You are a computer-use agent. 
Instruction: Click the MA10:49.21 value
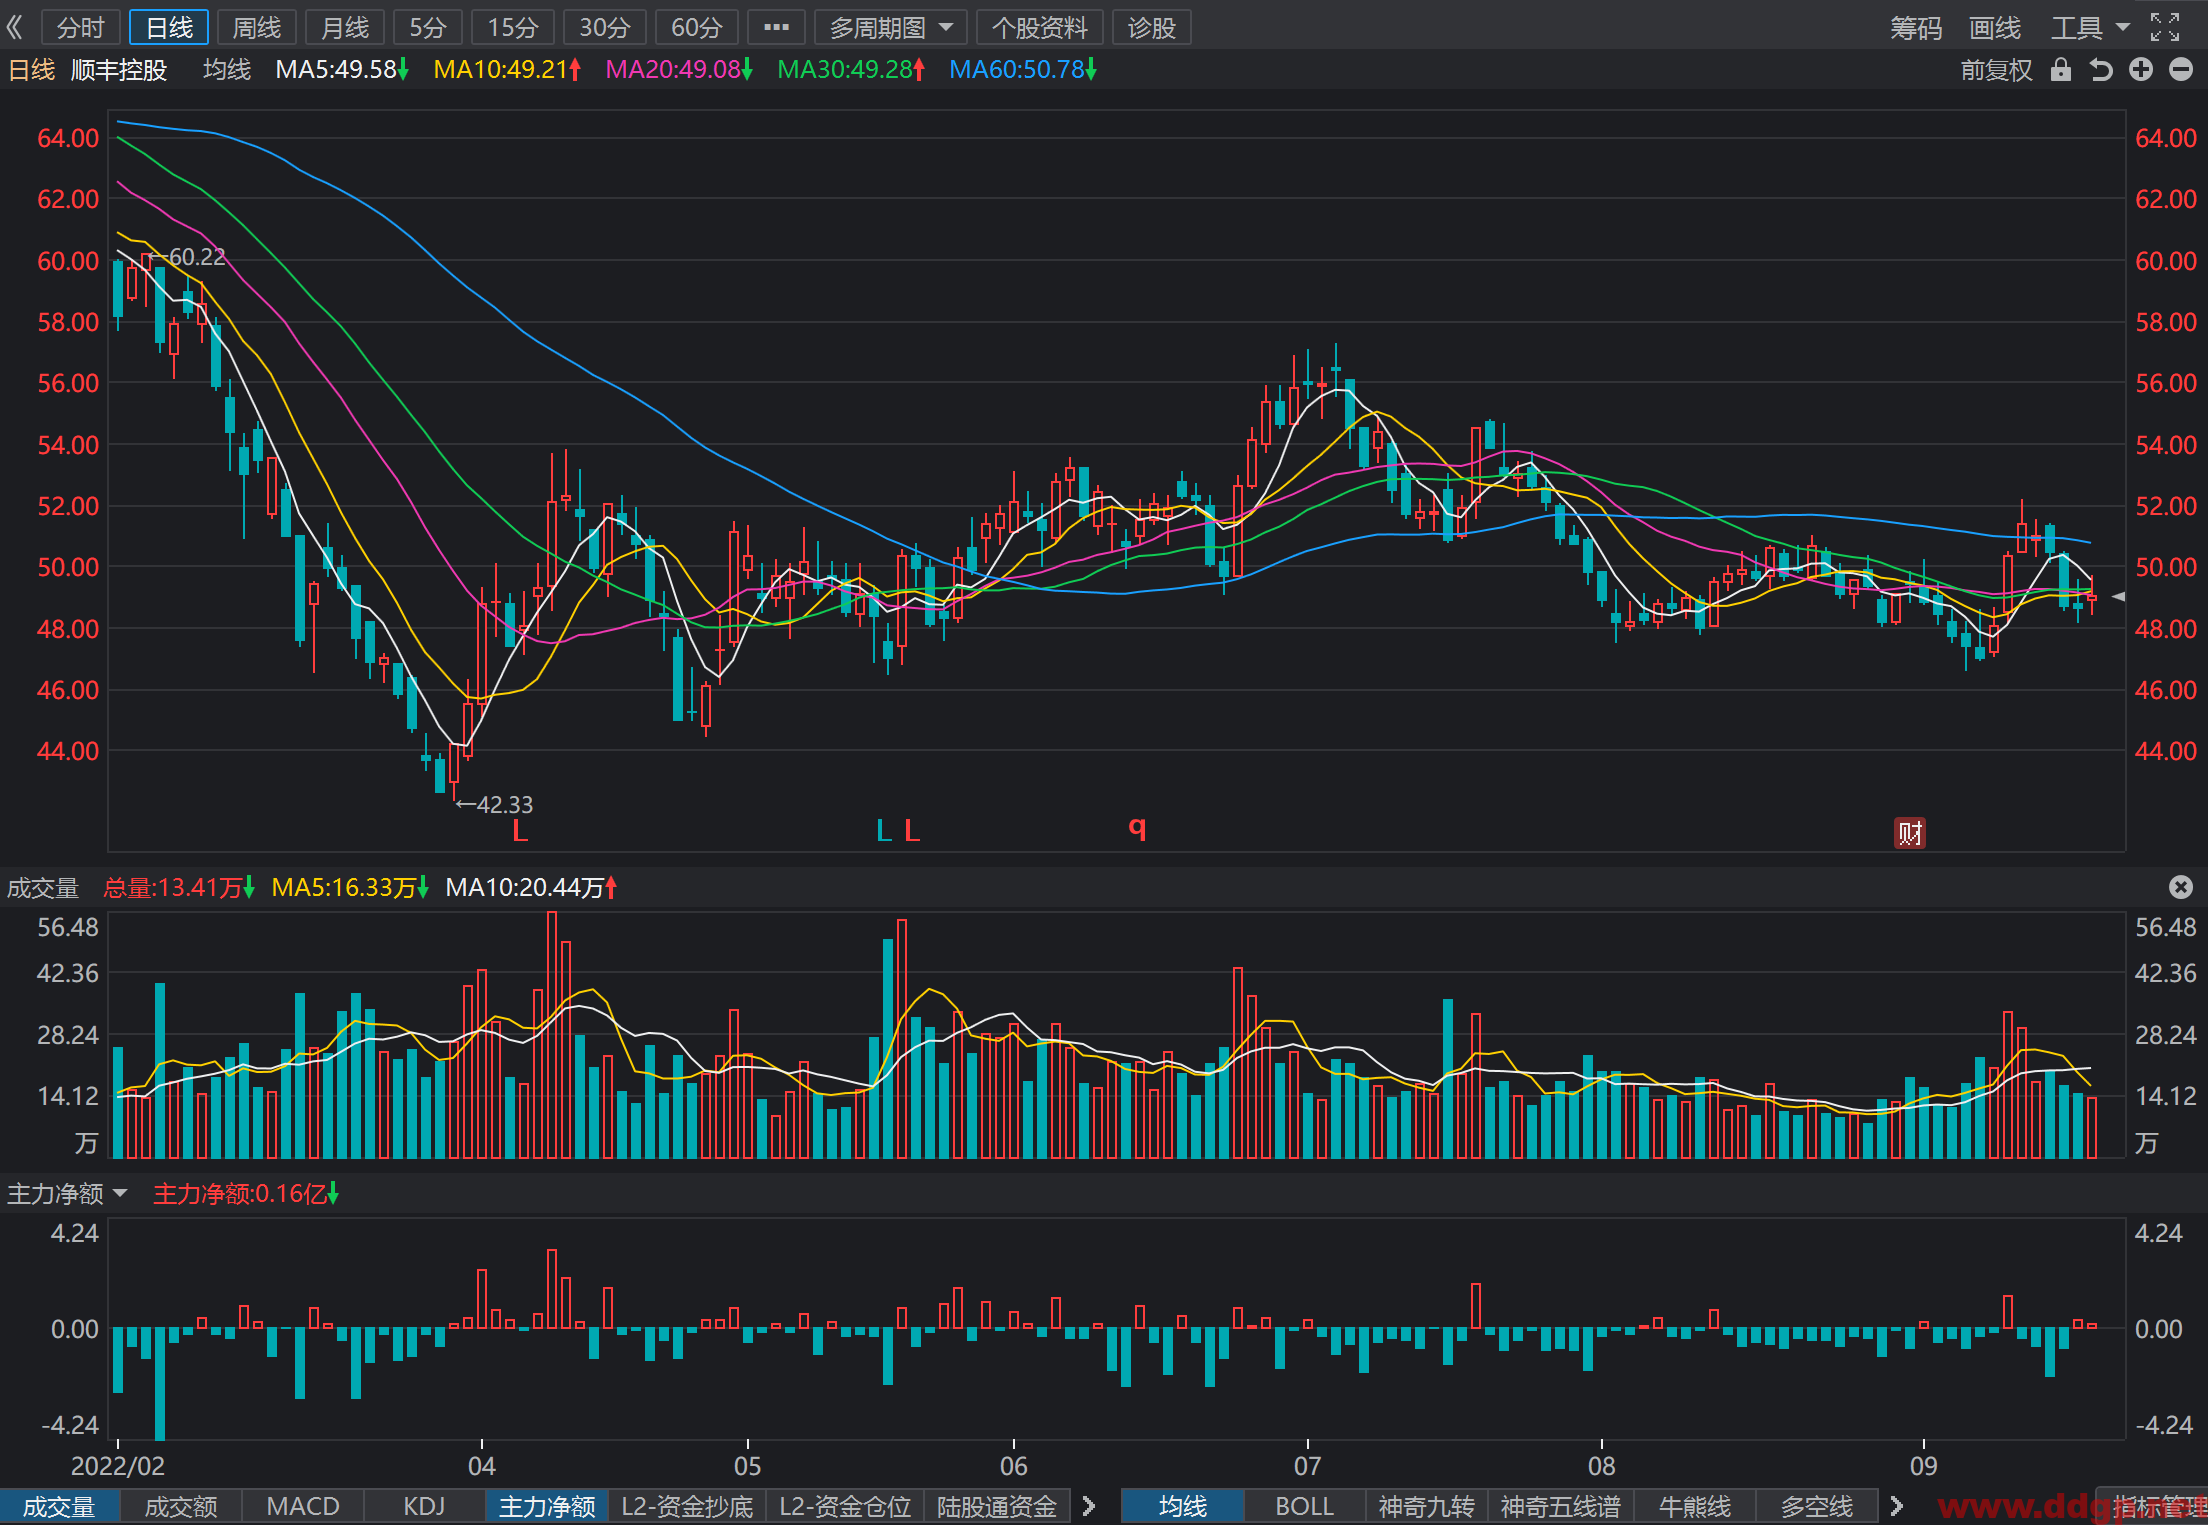pos(507,69)
